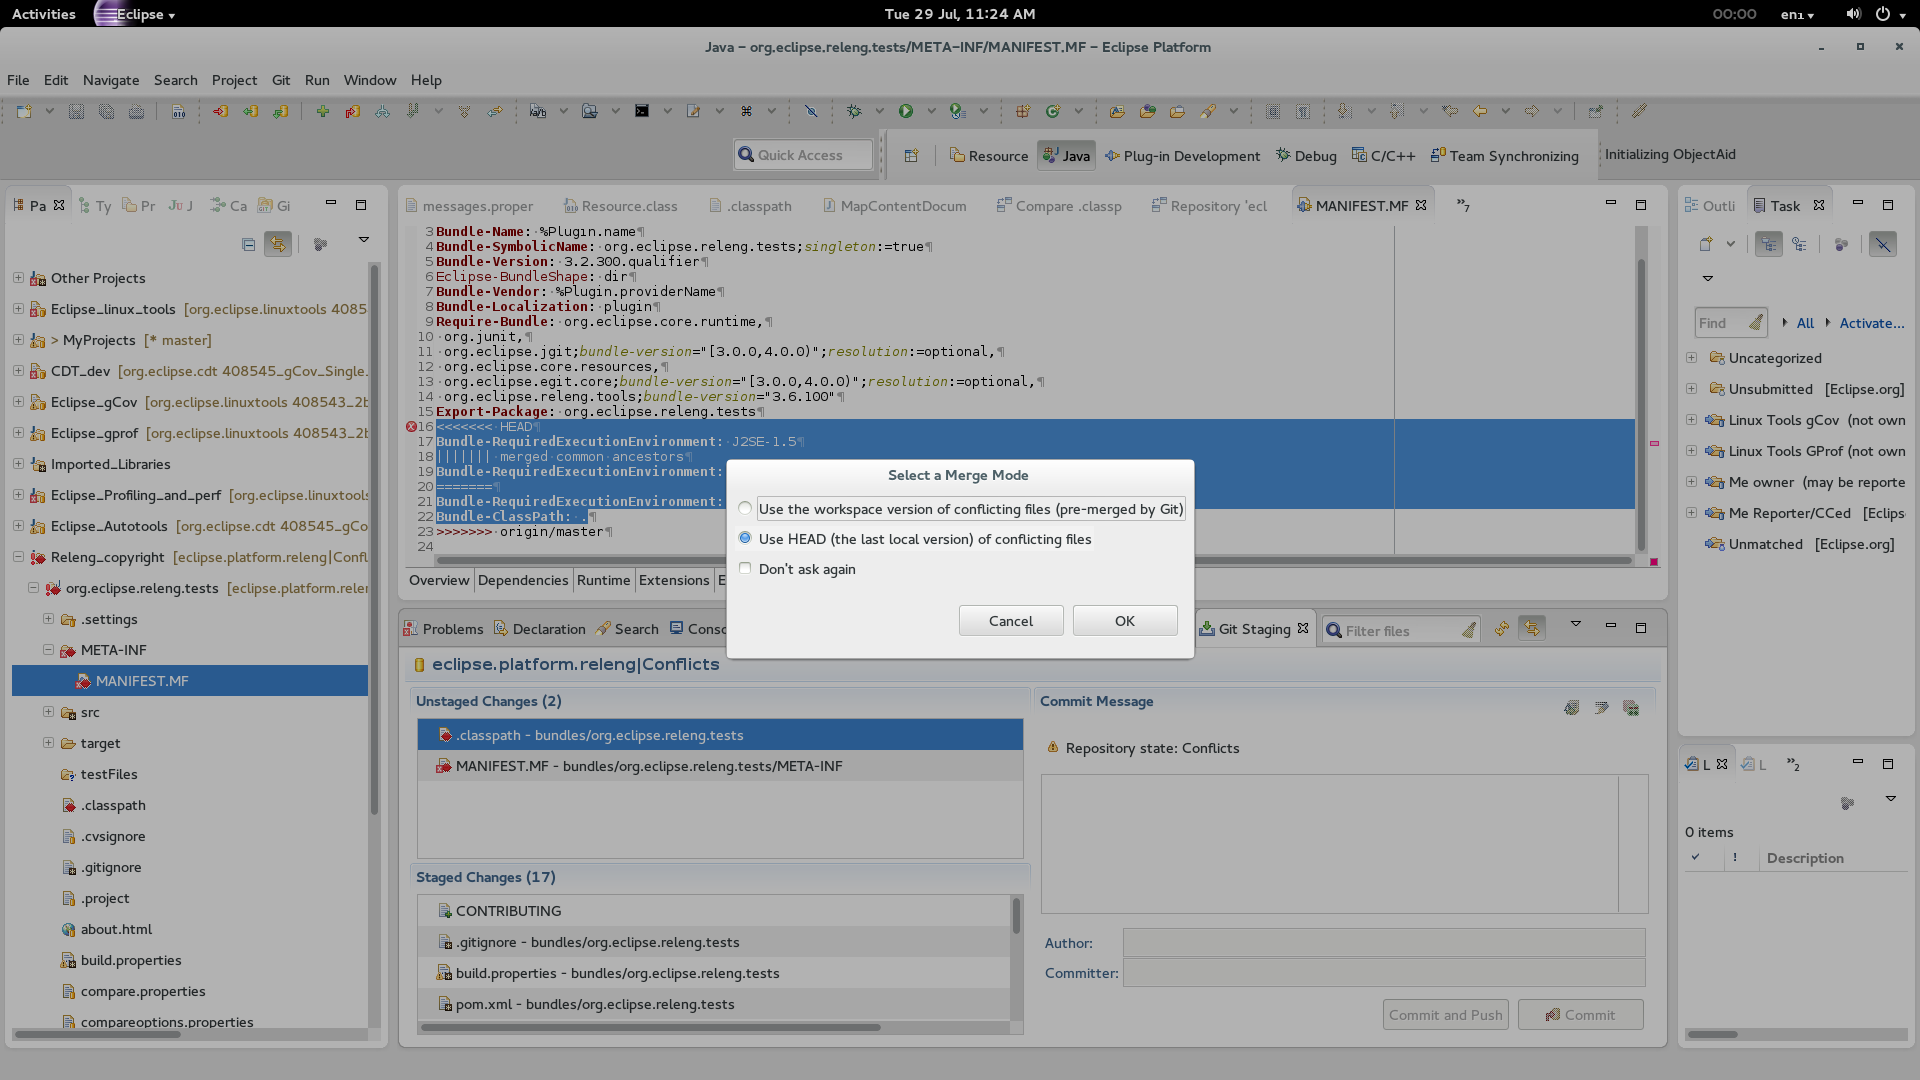Click Collapse All in Package Explorer
This screenshot has width=1920, height=1080.
point(248,244)
